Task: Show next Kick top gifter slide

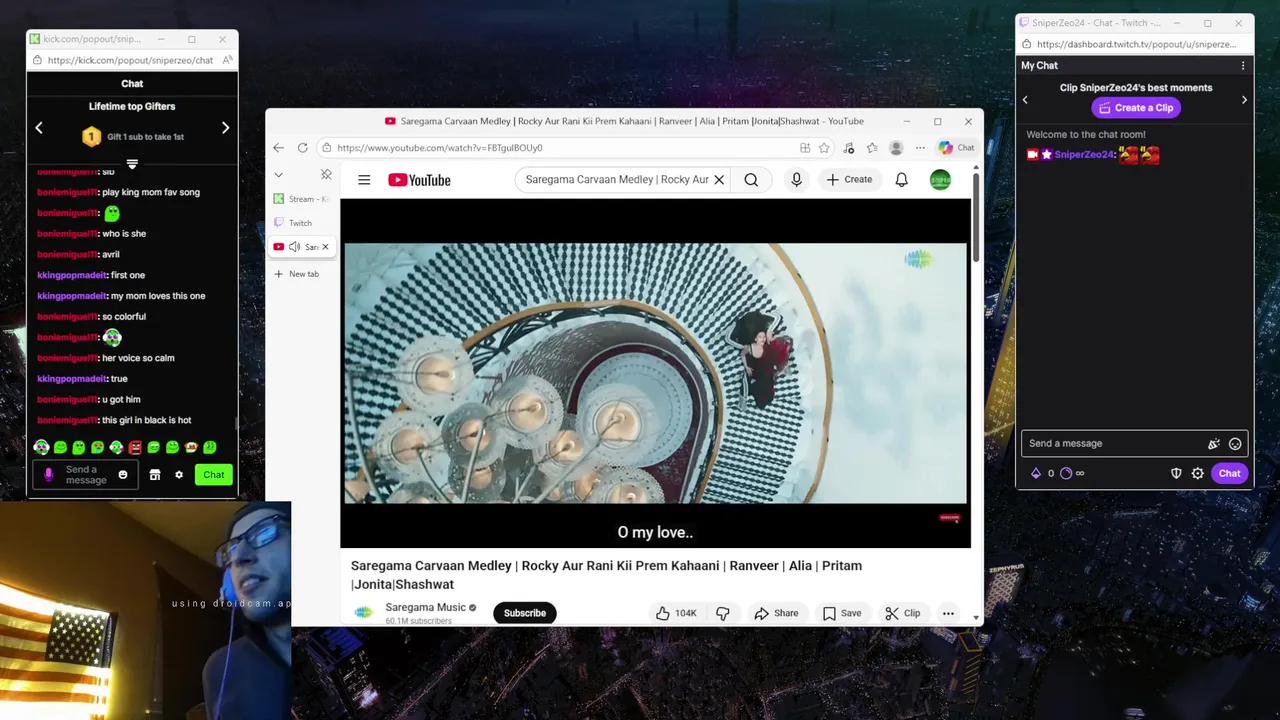Action: [x=225, y=128]
